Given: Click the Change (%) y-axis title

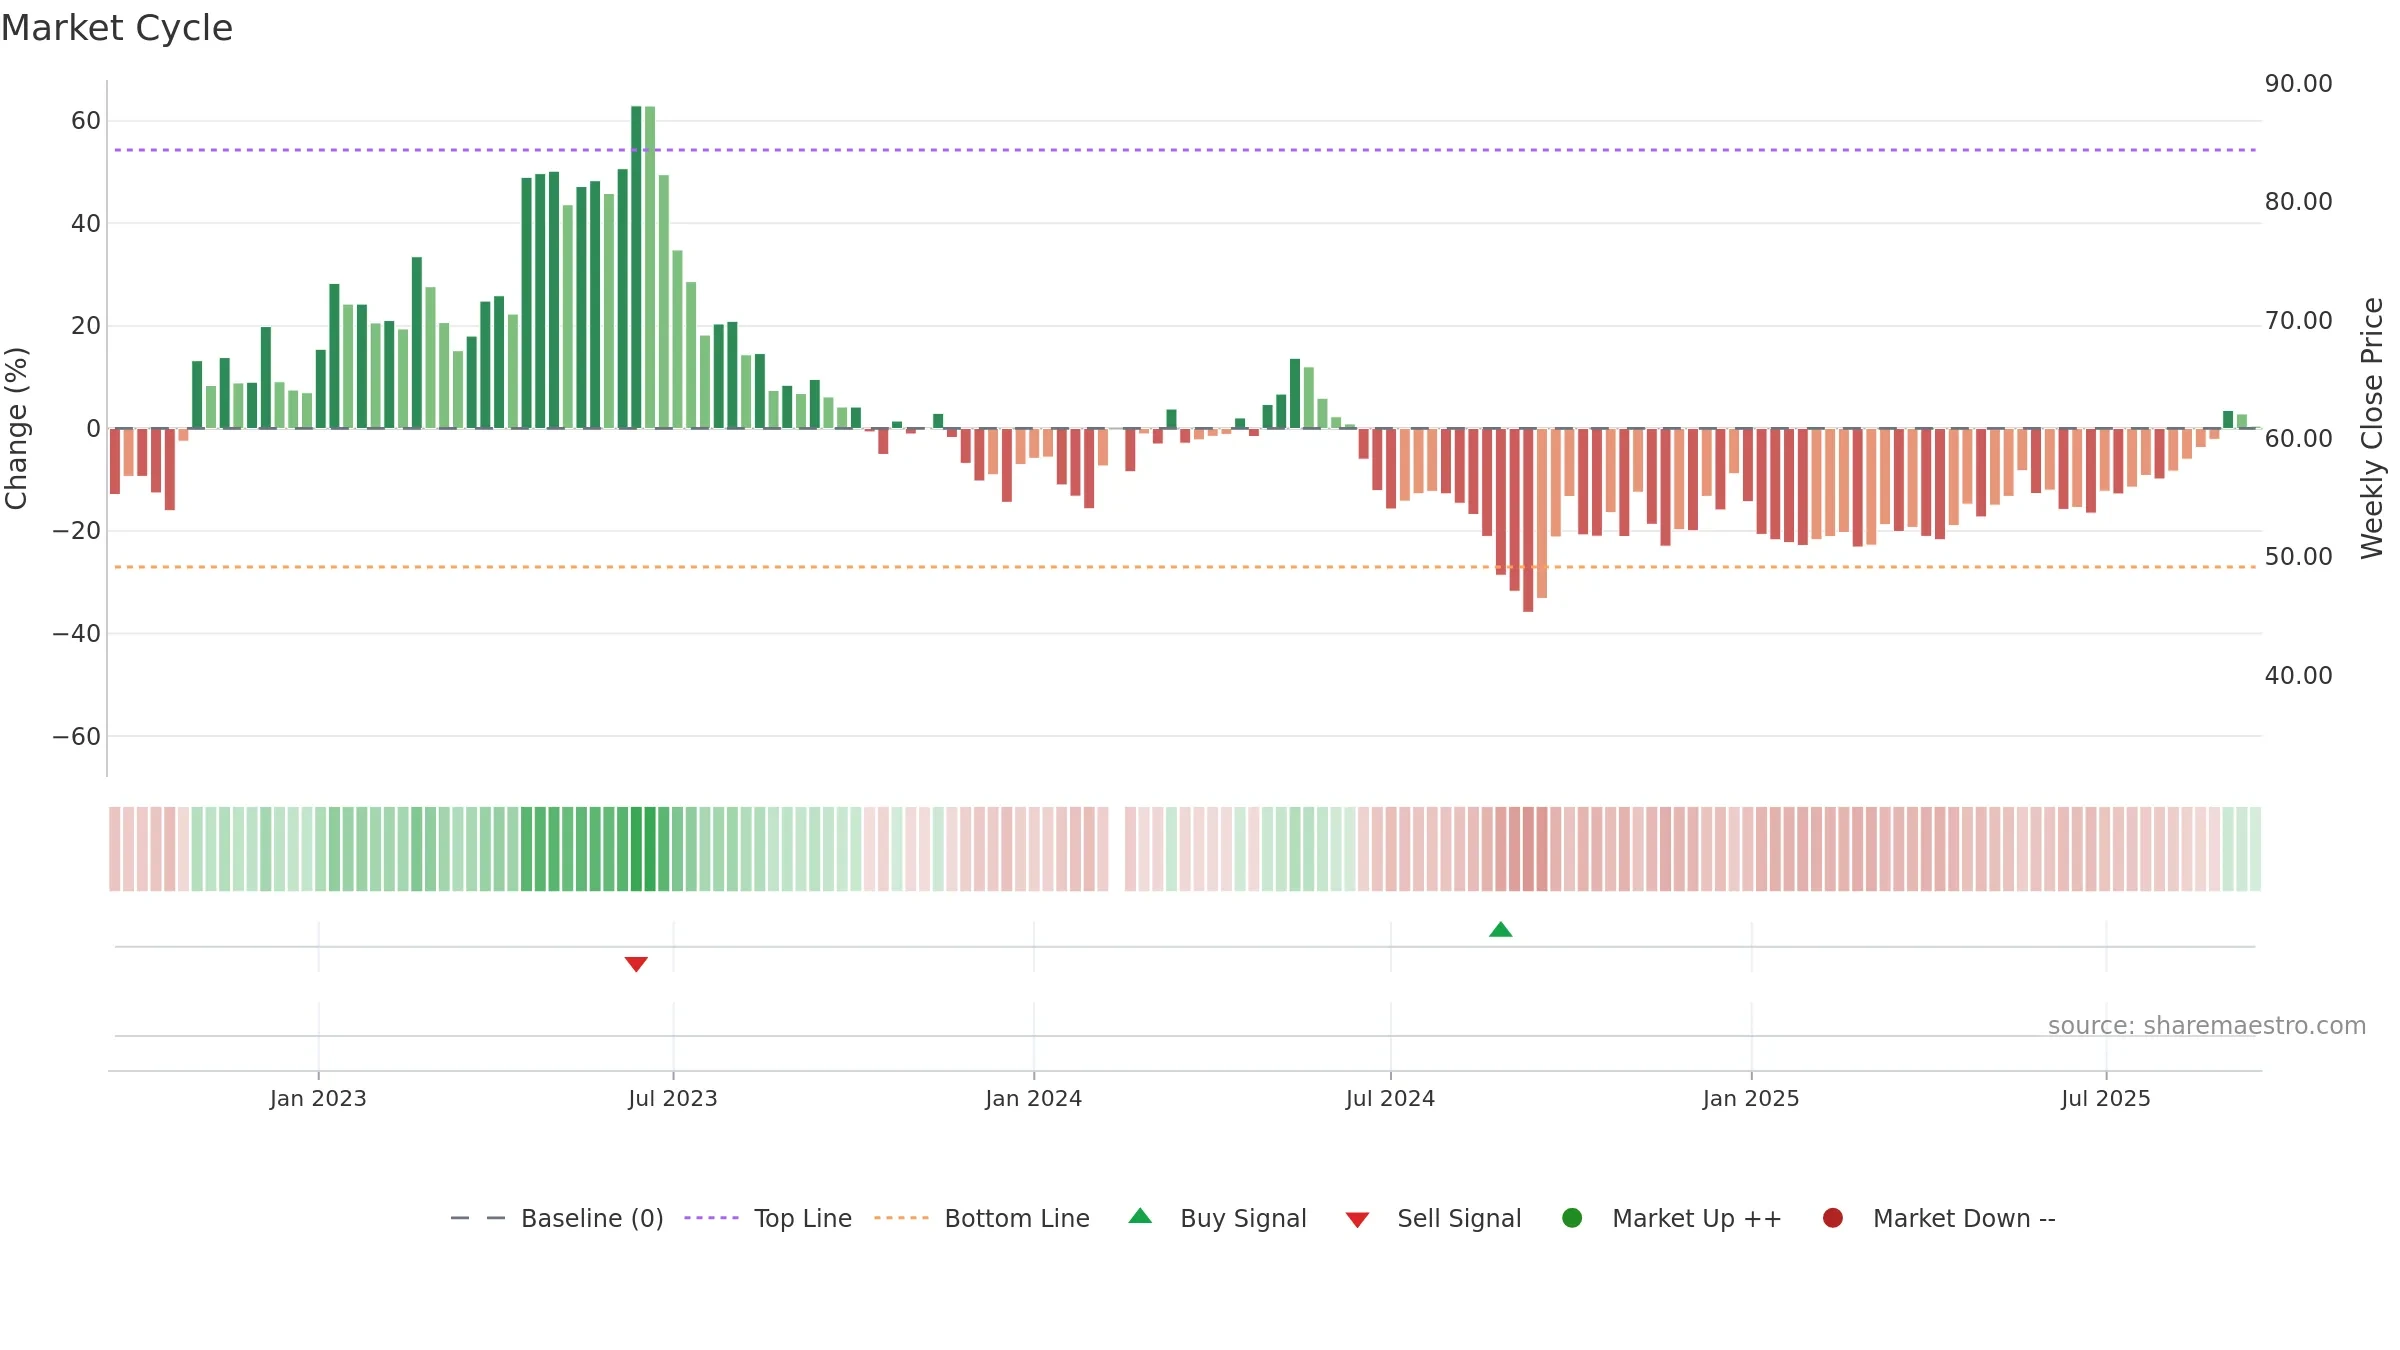Looking at the screenshot, I should coord(16,428).
